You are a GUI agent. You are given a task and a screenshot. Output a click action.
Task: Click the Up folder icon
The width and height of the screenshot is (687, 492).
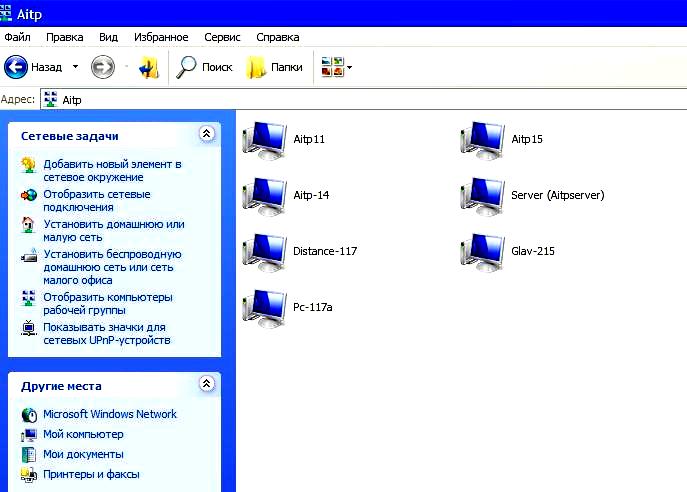click(x=149, y=68)
